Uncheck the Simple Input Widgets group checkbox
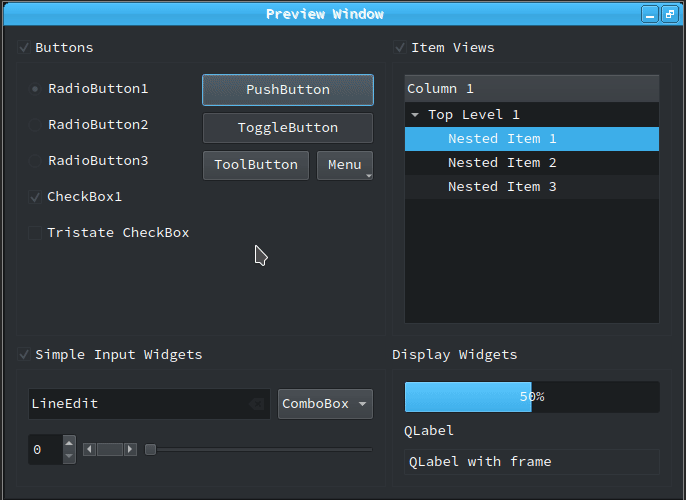The width and height of the screenshot is (686, 500). [24, 354]
